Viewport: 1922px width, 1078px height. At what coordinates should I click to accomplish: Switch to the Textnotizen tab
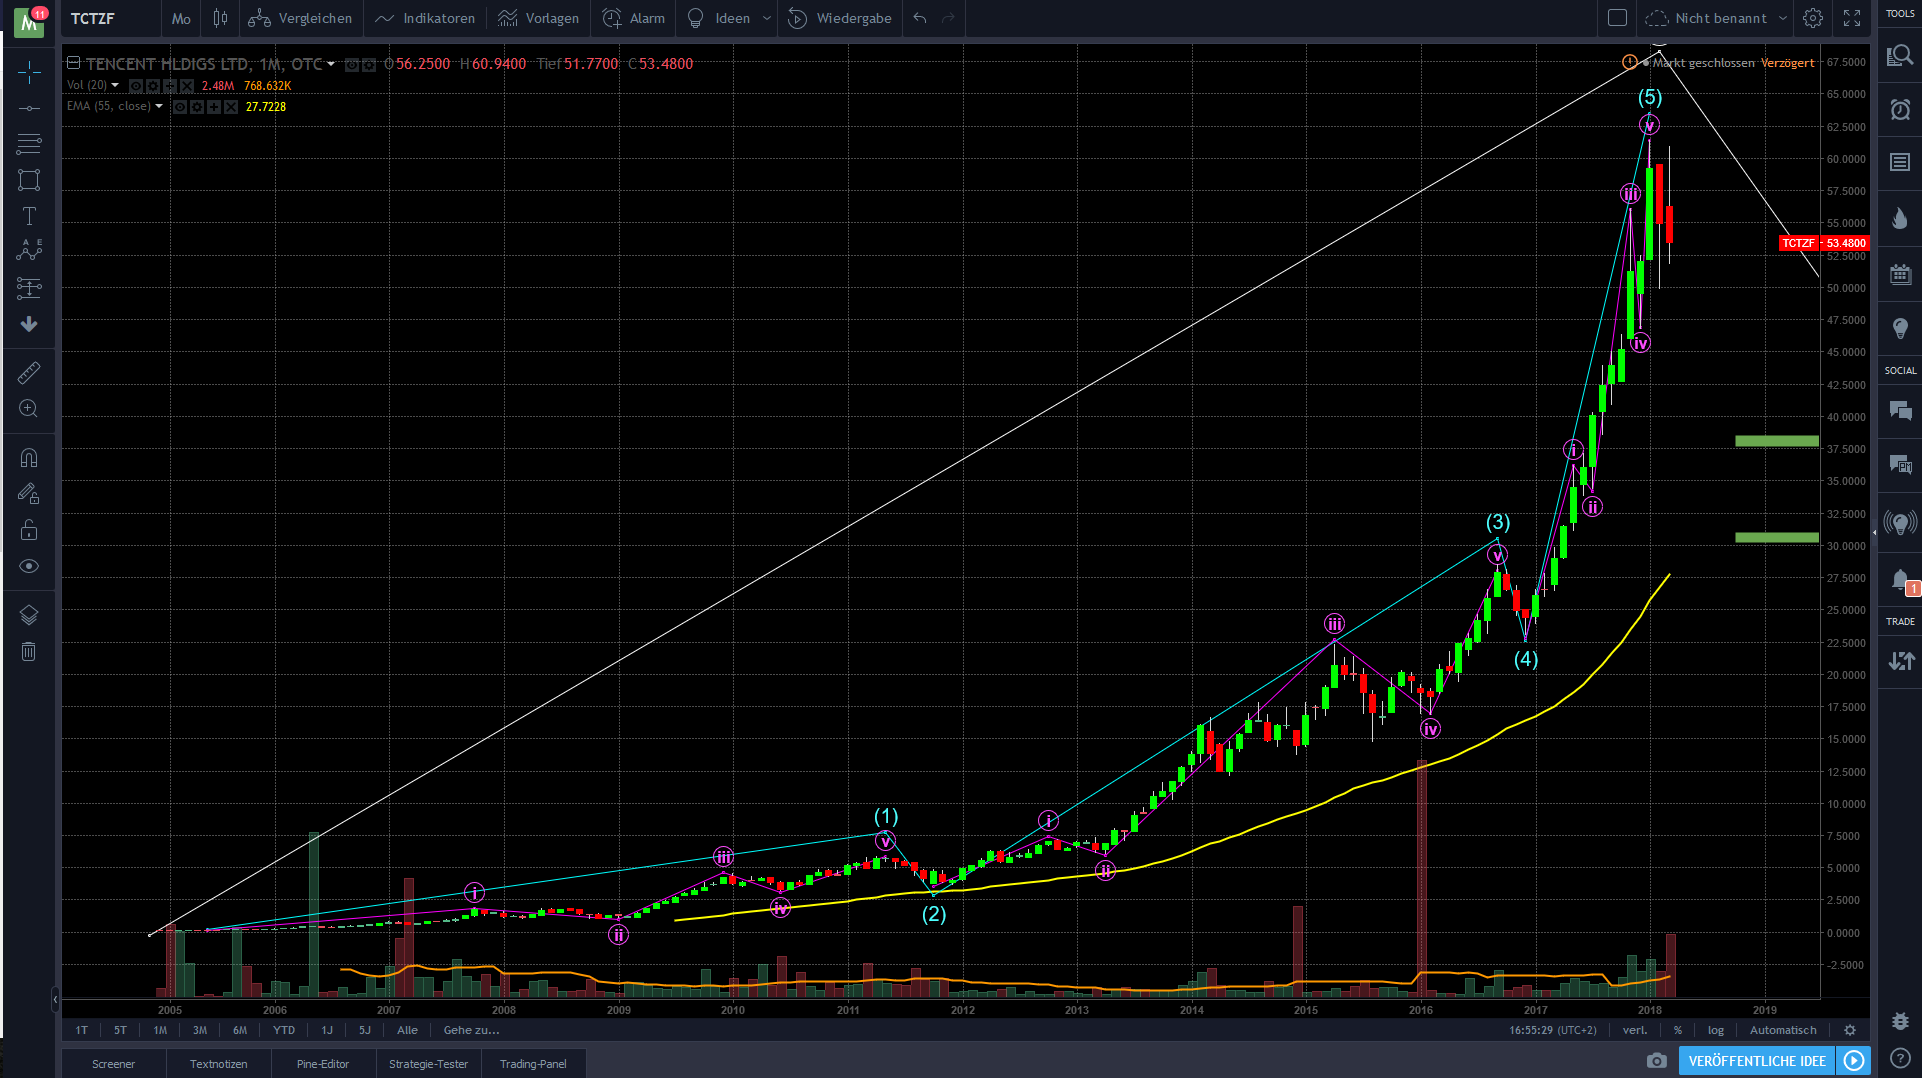pyautogui.click(x=218, y=1064)
